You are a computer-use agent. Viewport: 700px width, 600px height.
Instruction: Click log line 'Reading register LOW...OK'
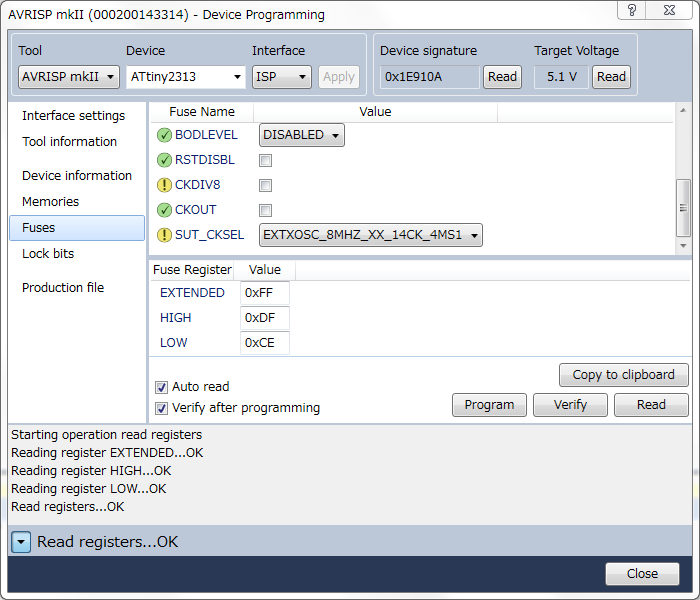[88, 489]
